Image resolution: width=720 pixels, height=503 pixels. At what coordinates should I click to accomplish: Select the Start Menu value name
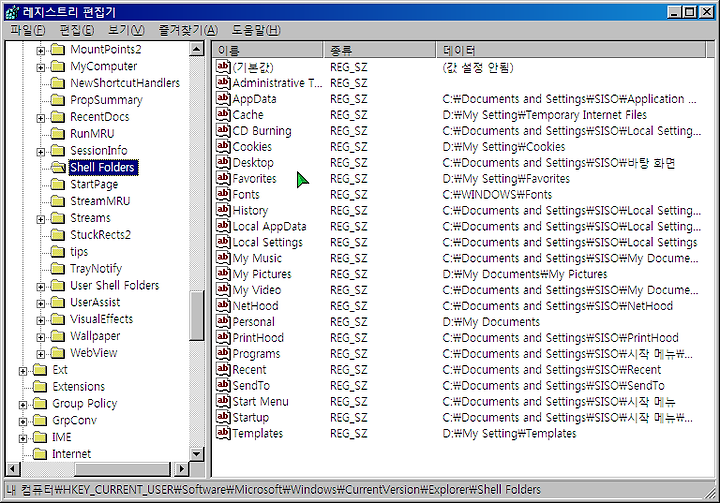click(x=260, y=401)
